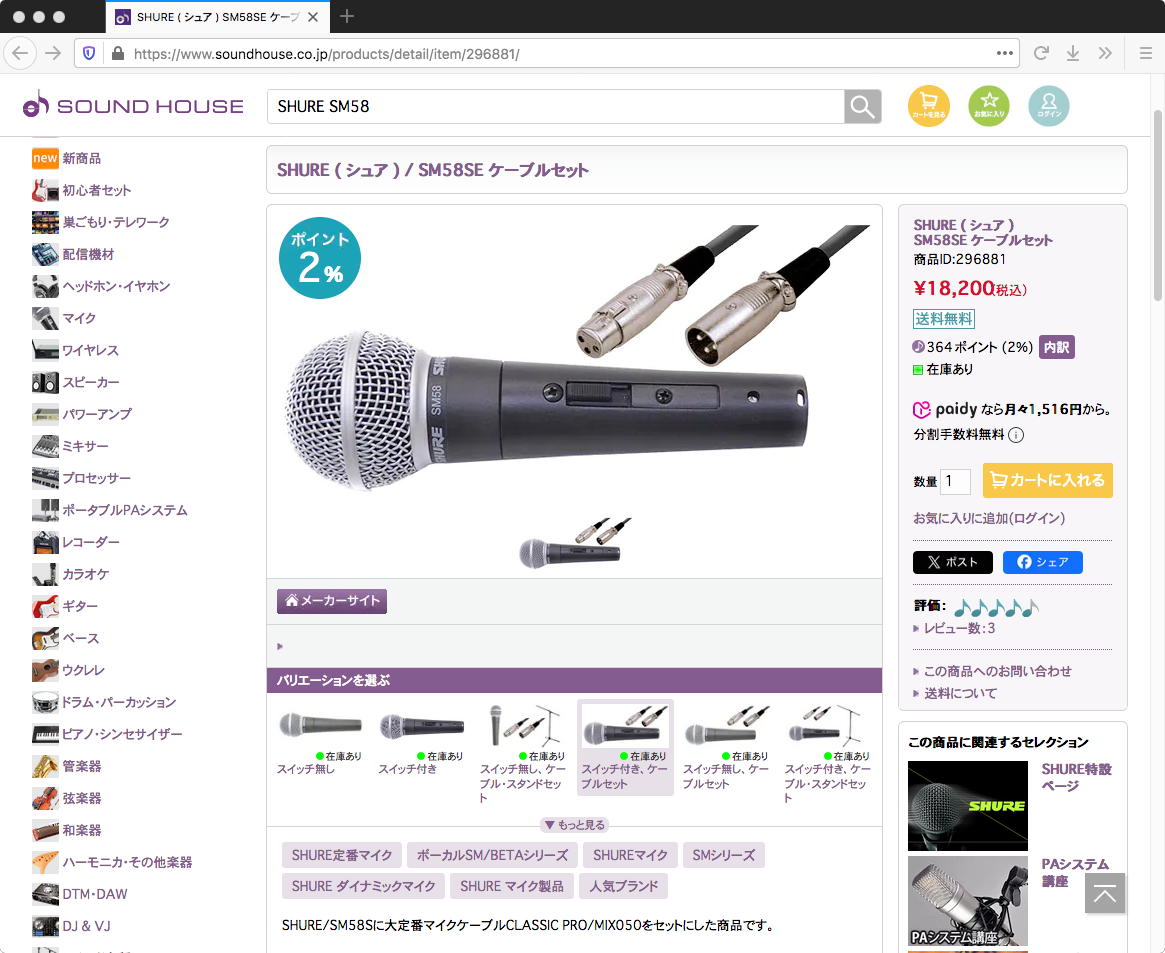Click the scroll-to-top arrow button
This screenshot has height=953, width=1165.
point(1104,893)
